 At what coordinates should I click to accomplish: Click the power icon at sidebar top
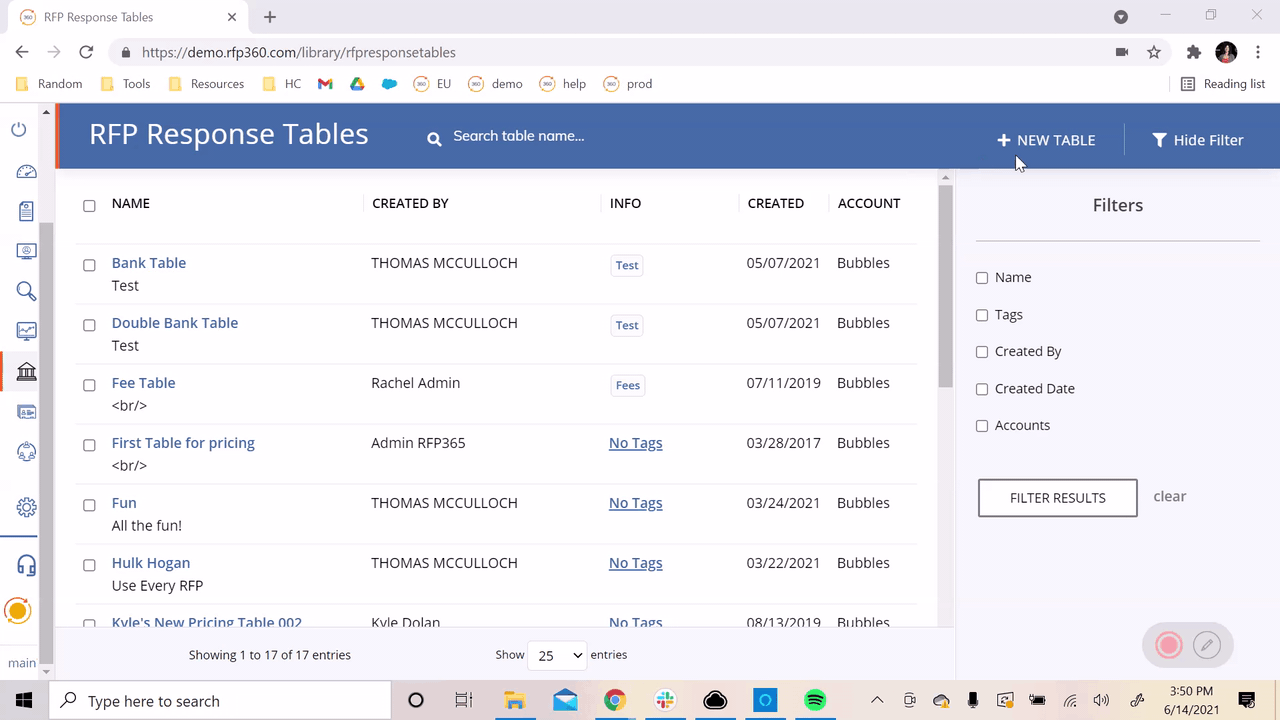[x=19, y=130]
